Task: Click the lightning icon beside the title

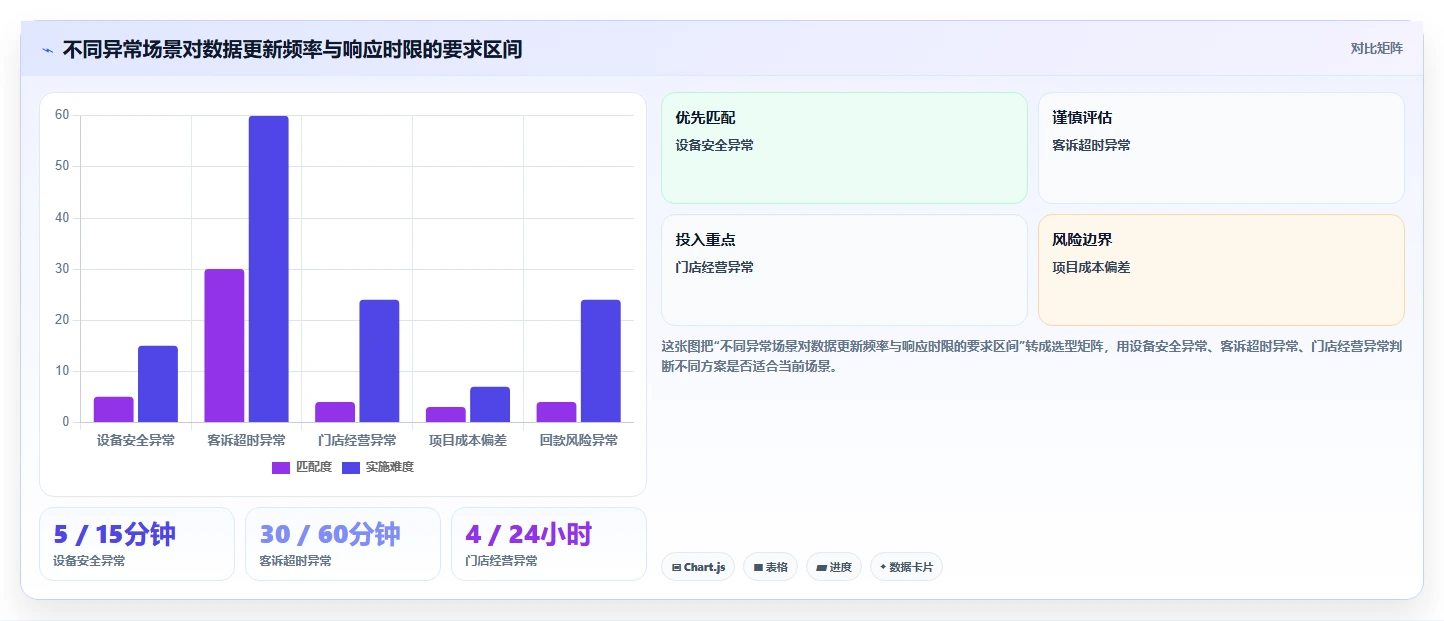Action: click(47, 50)
